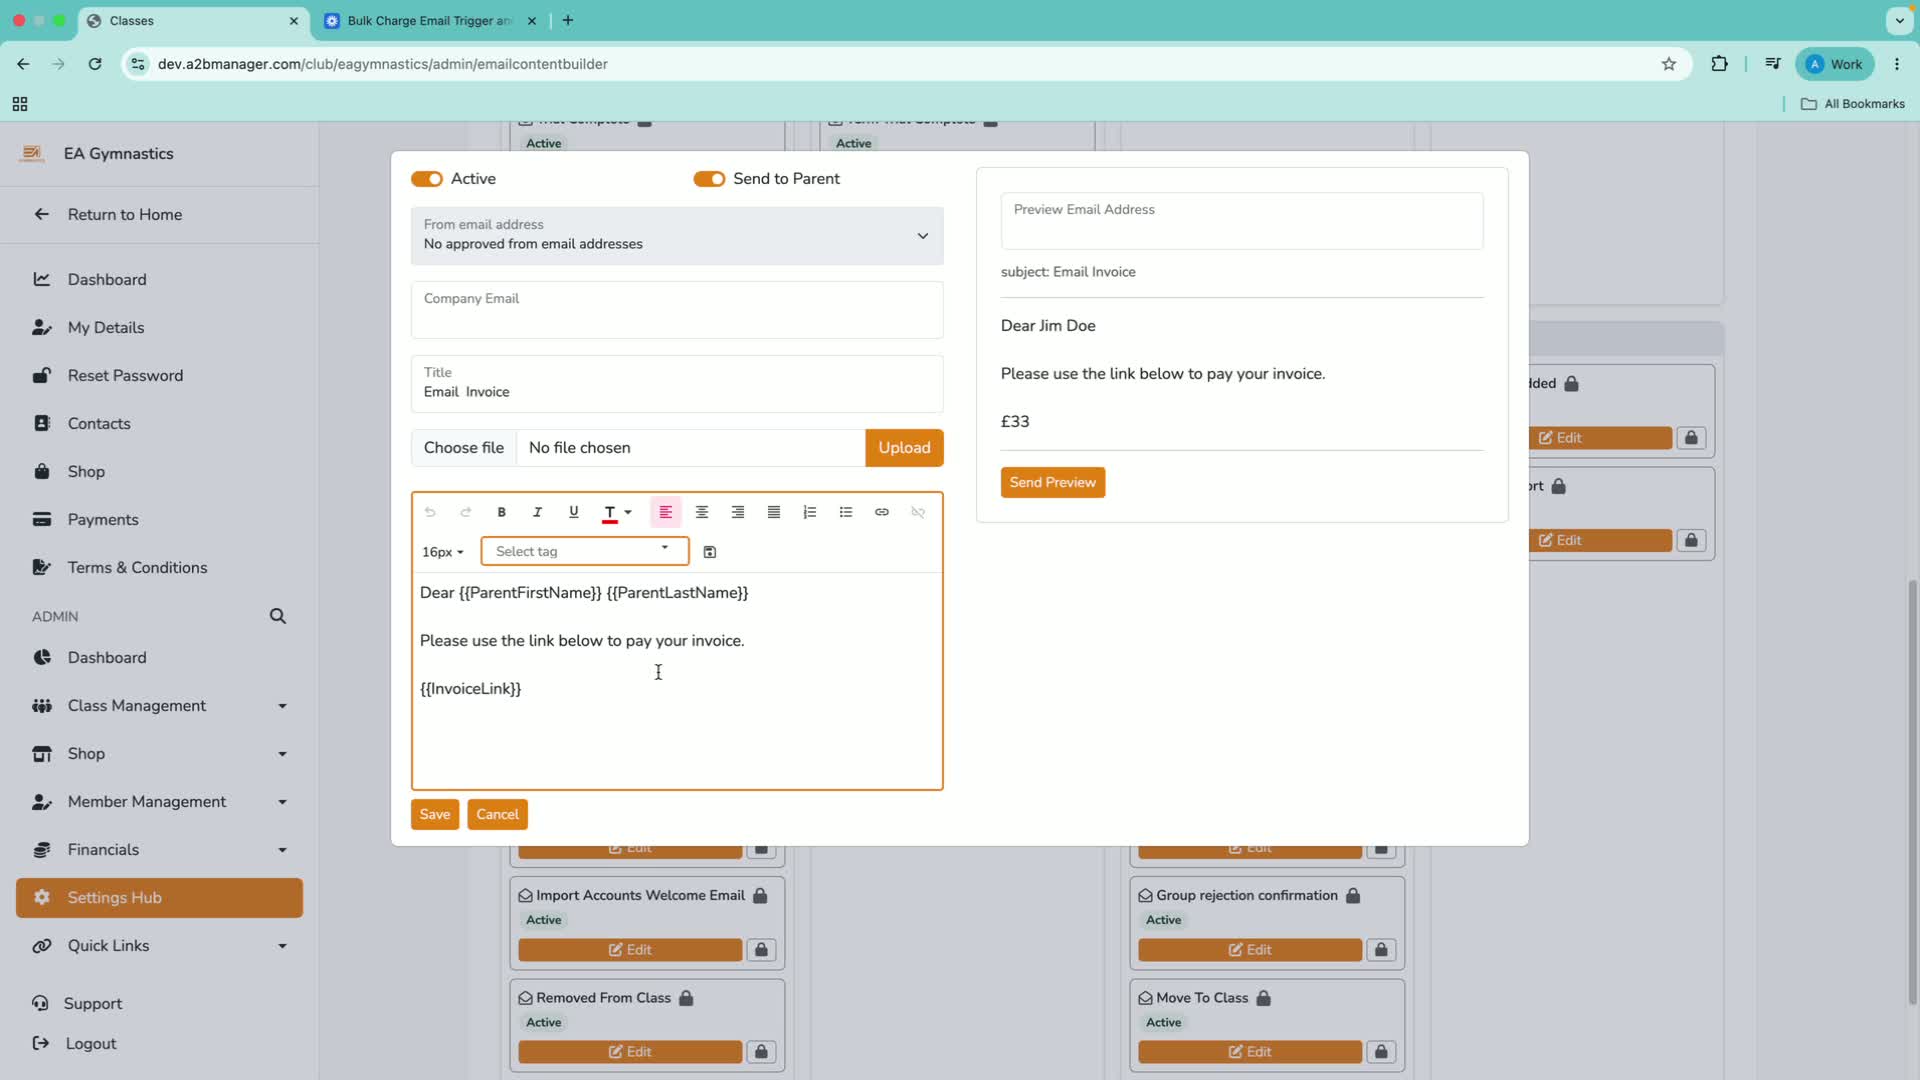Open the Select tag dropdown
Screen dimensions: 1920x1080
click(x=585, y=551)
